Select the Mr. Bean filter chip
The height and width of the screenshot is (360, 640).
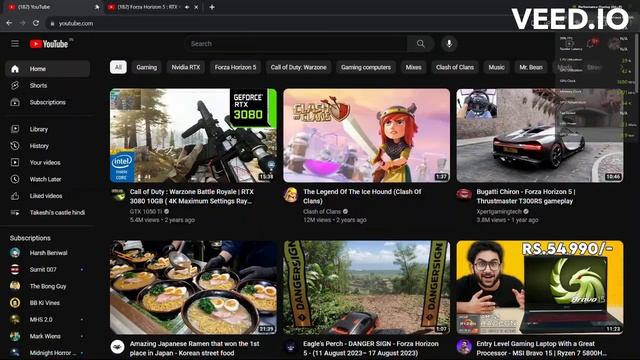pos(531,67)
